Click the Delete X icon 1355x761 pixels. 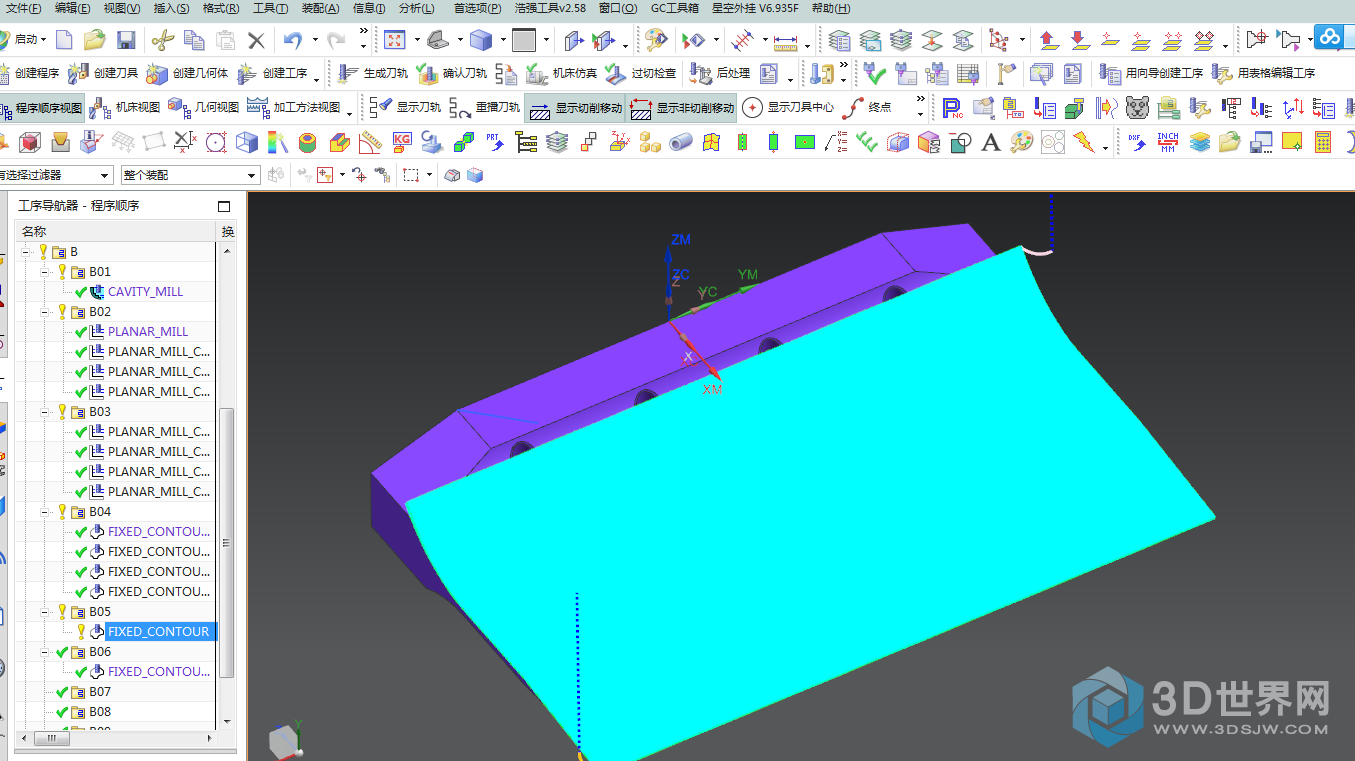(256, 40)
